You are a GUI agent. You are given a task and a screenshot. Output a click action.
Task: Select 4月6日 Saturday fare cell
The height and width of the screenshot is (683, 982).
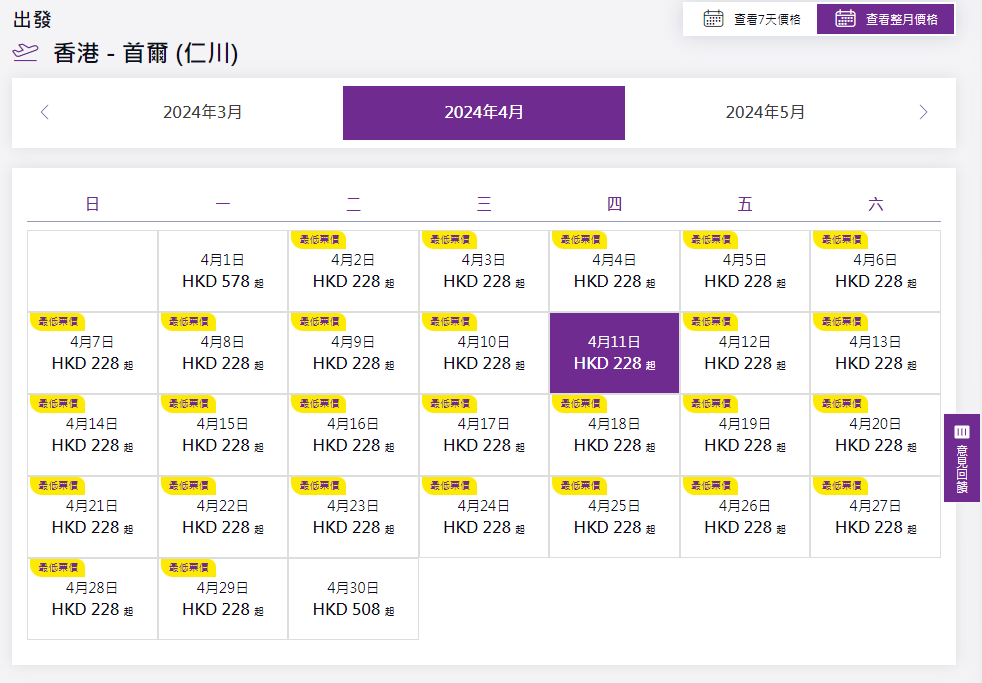coord(875,272)
